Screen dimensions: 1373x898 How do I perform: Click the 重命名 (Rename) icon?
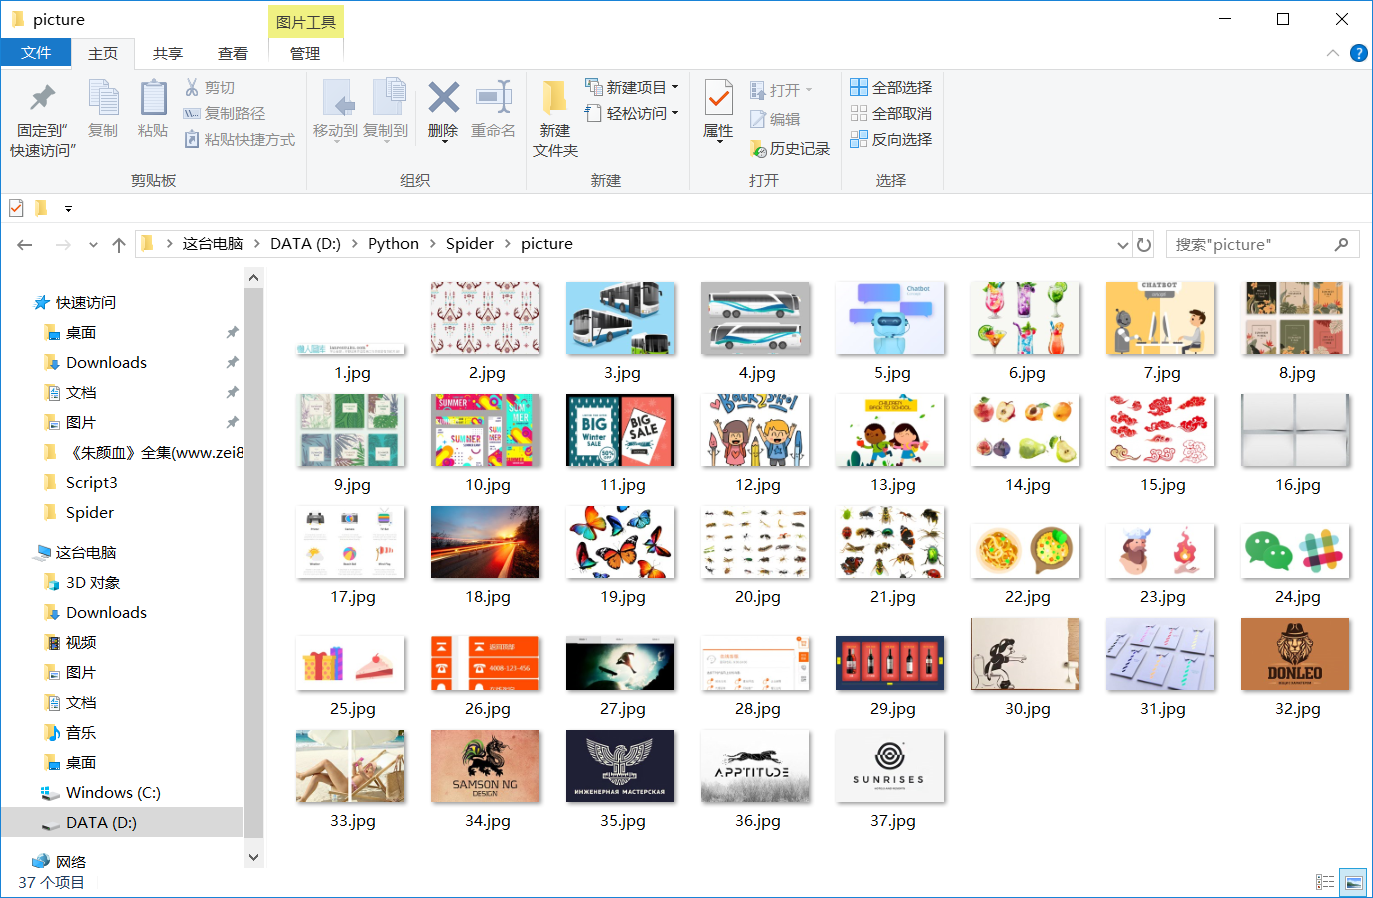pyautogui.click(x=492, y=110)
